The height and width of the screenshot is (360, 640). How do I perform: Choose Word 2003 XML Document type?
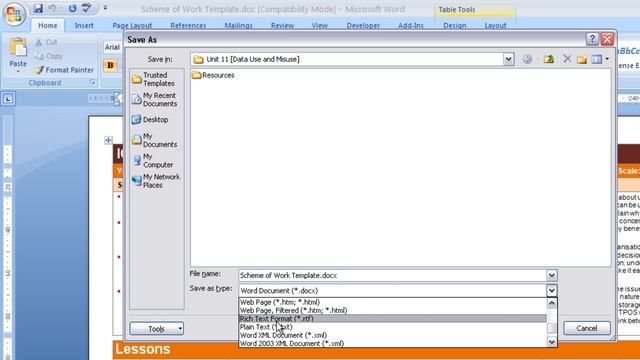tap(392, 343)
